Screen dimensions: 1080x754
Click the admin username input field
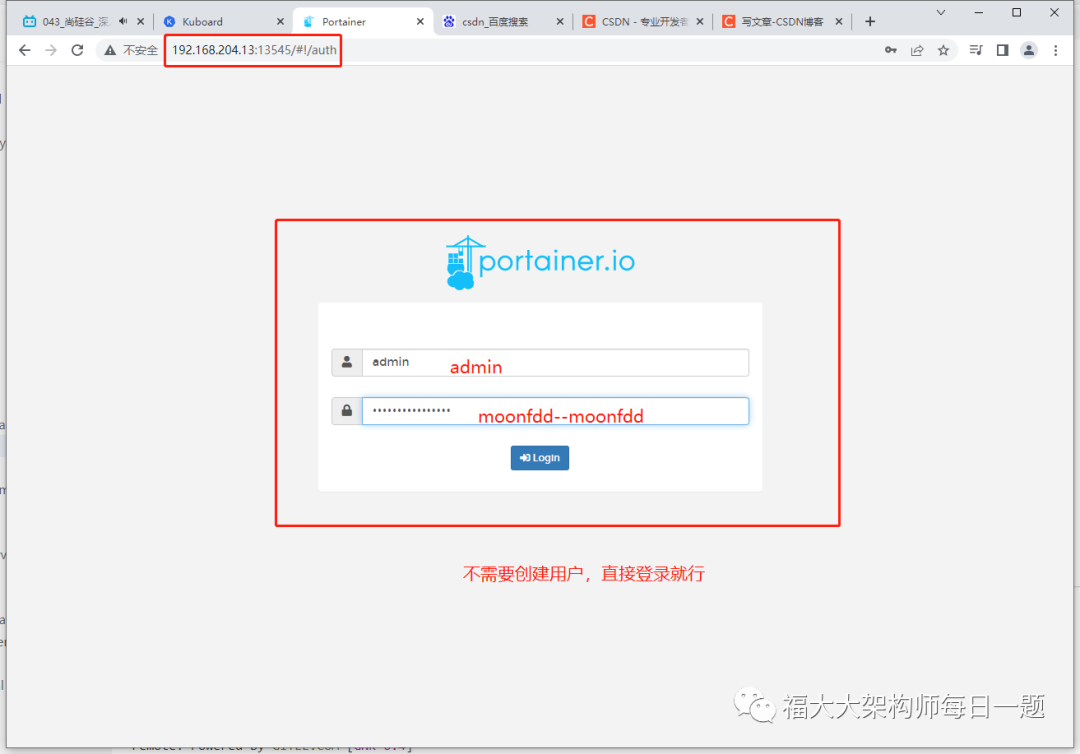point(555,362)
